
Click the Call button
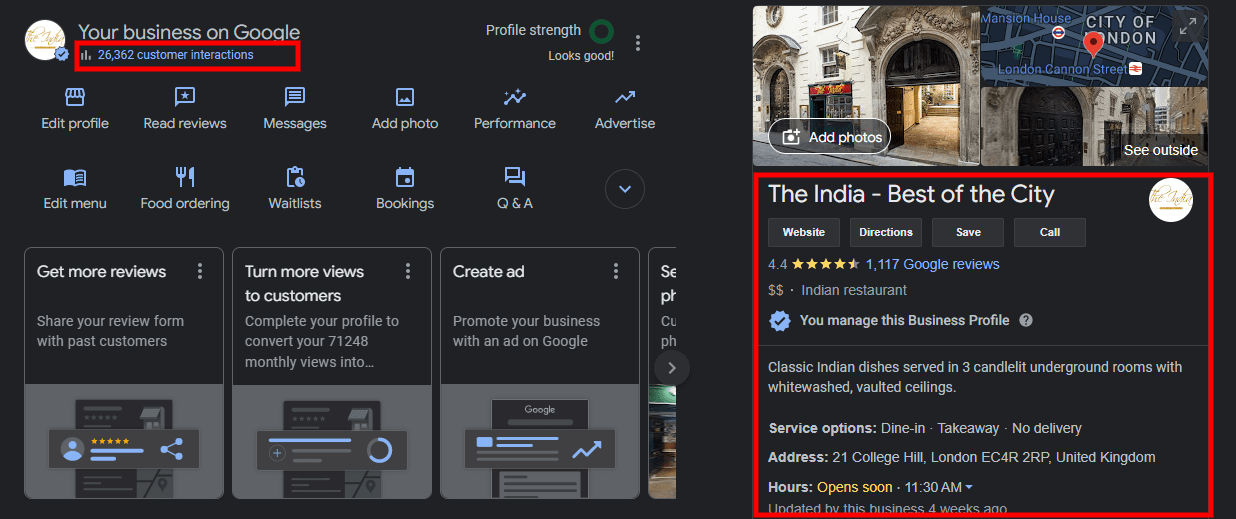click(x=1050, y=232)
